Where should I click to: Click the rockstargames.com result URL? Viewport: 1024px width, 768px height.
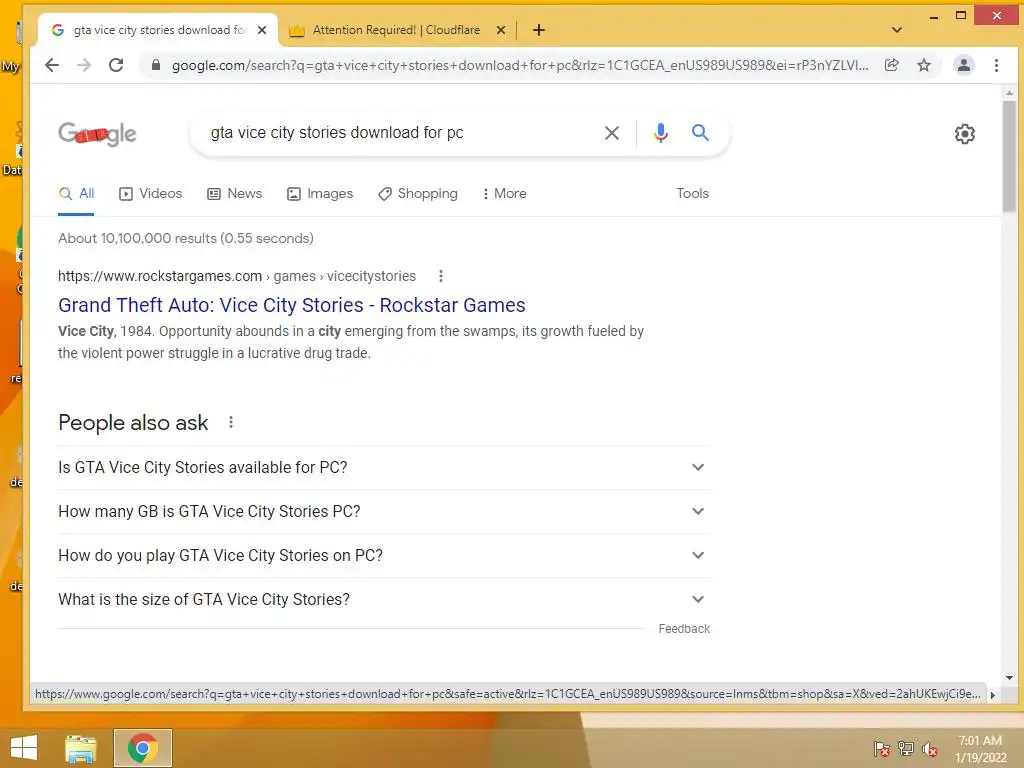pyautogui.click(x=237, y=276)
